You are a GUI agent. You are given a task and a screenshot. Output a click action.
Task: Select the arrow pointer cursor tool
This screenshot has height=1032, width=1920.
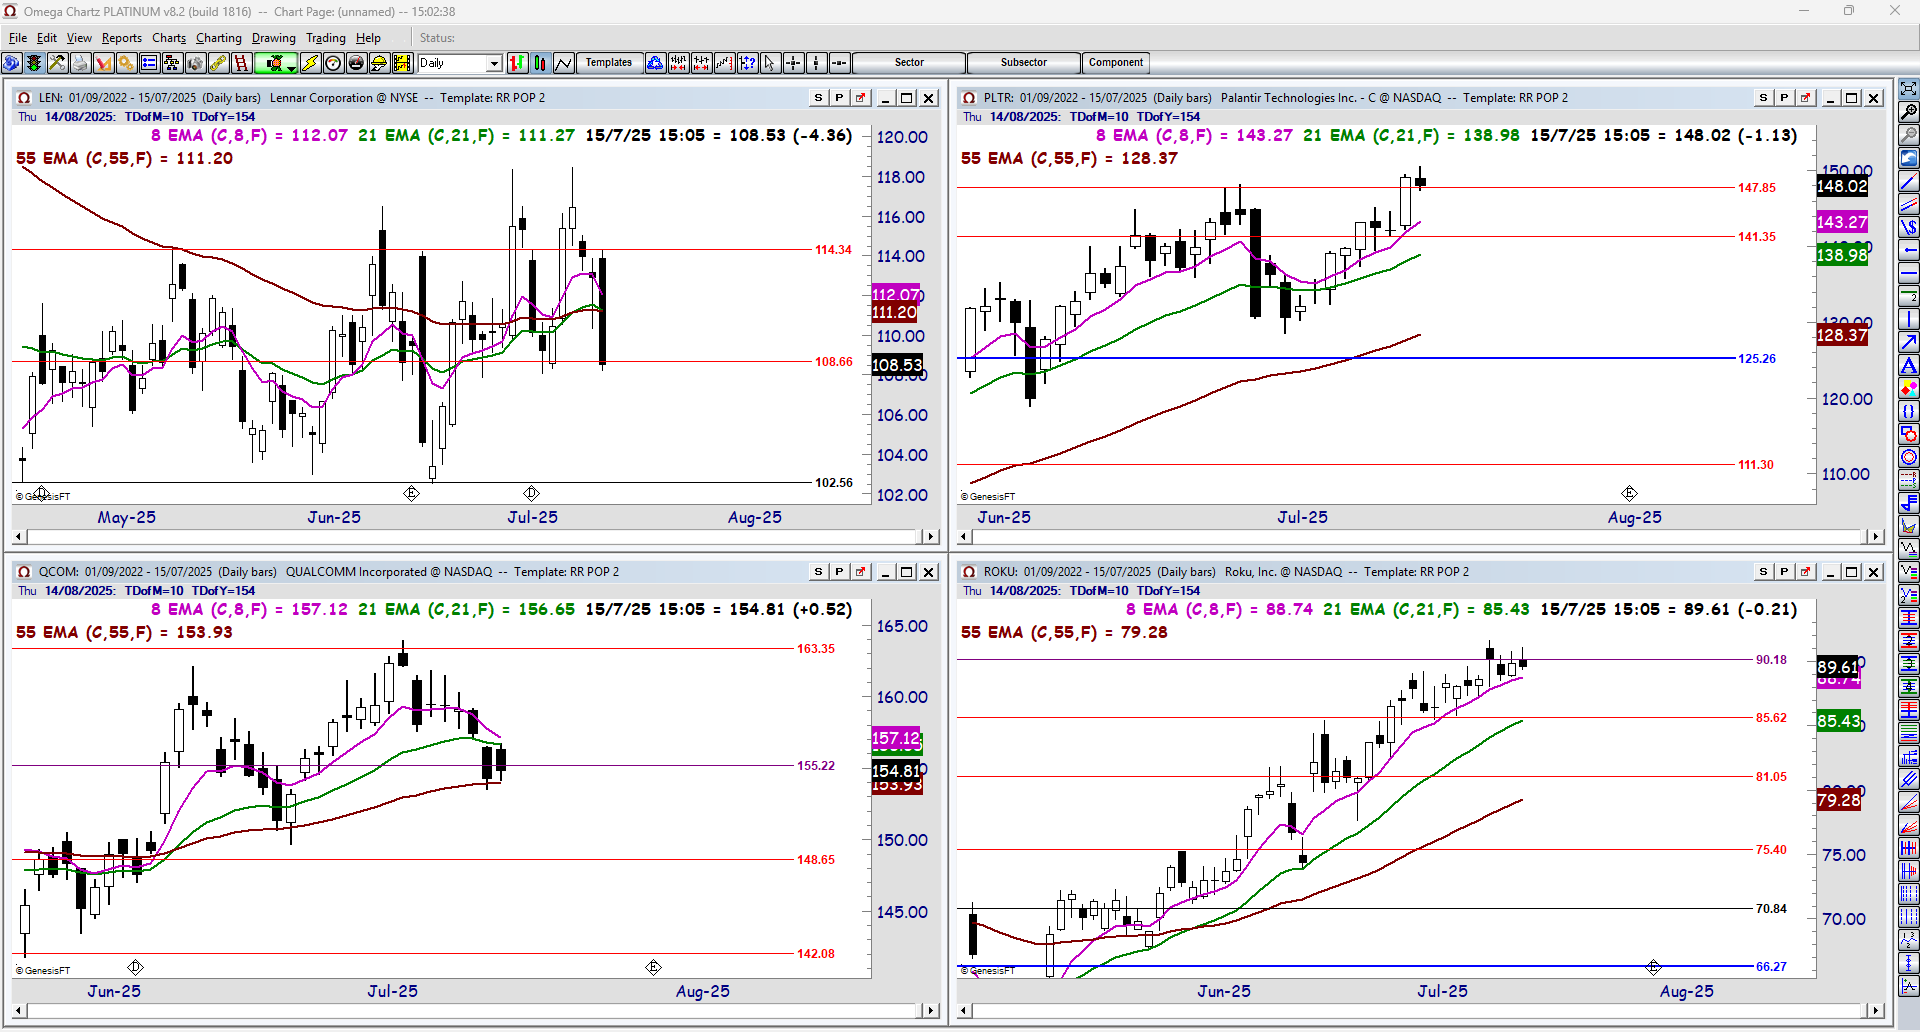tap(770, 63)
